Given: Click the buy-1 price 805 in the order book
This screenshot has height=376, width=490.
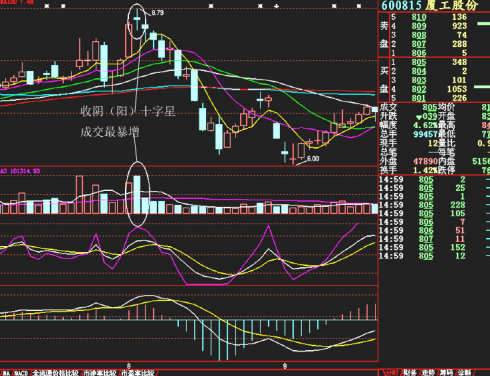Looking at the screenshot, I should point(419,62).
